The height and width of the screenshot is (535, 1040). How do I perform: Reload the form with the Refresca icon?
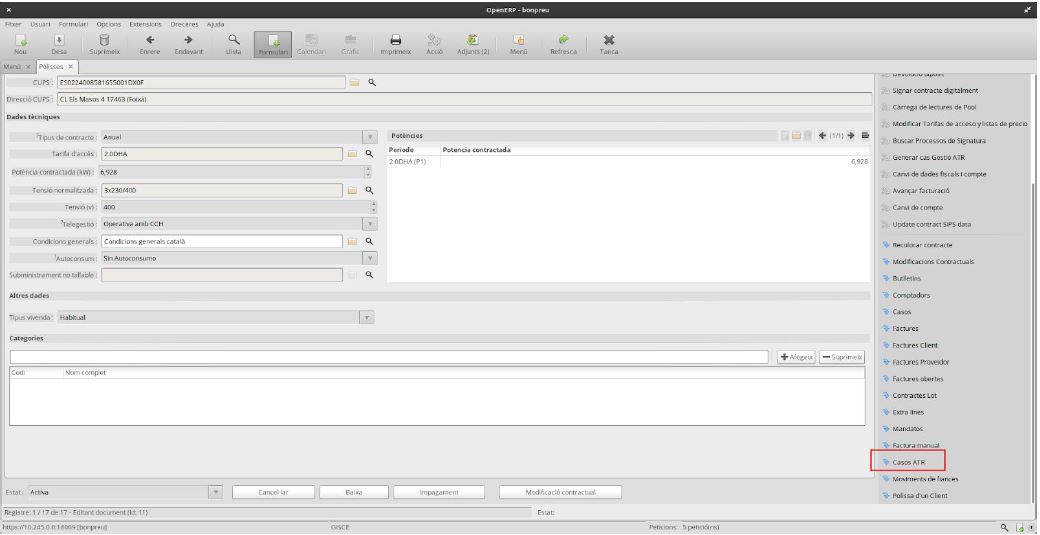click(x=563, y=43)
